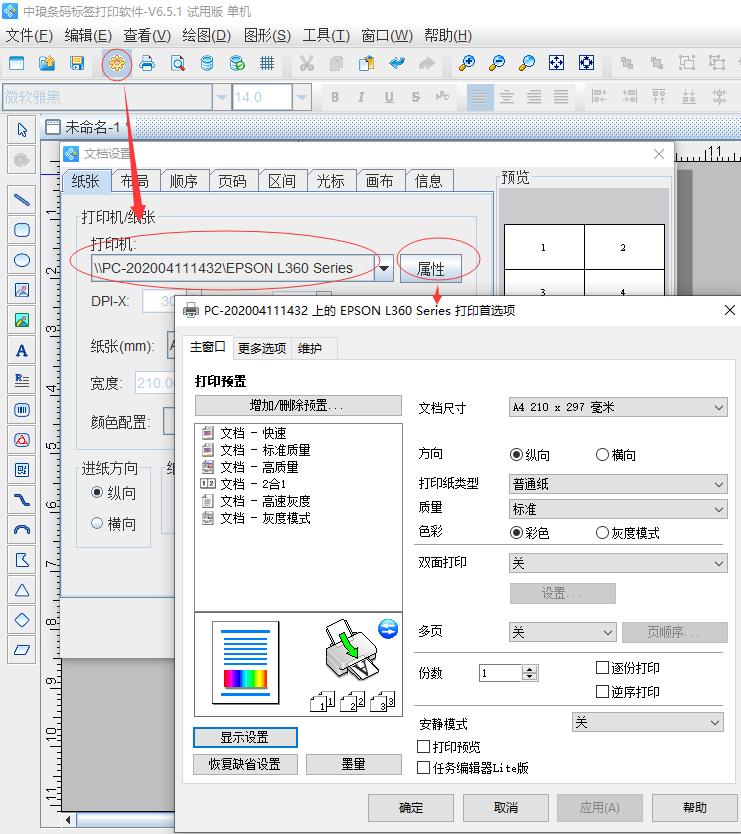Click the save icon in toolbar
The height and width of the screenshot is (834, 741).
click(x=77, y=63)
